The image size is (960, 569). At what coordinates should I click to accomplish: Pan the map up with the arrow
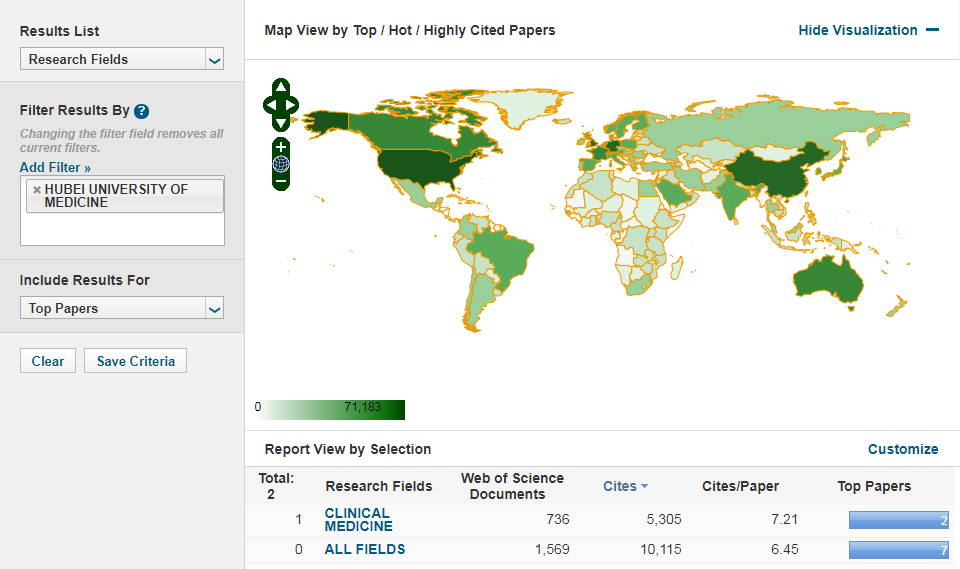pyautogui.click(x=281, y=87)
